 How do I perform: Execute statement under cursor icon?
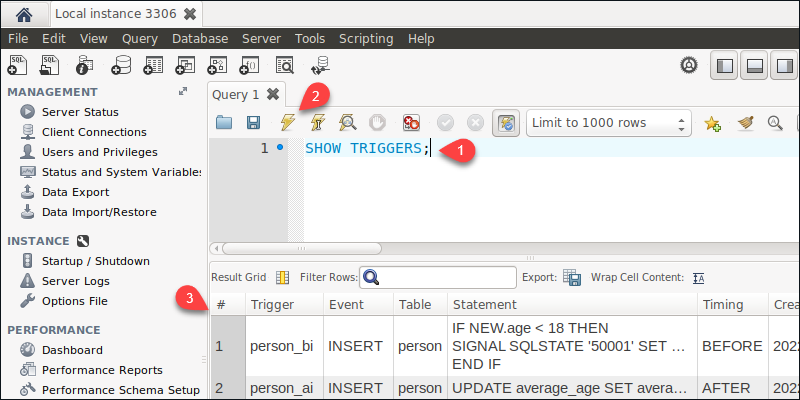(317, 122)
